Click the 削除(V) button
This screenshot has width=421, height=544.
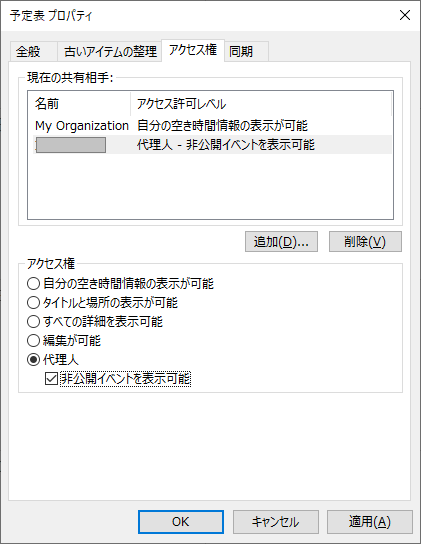[365, 241]
